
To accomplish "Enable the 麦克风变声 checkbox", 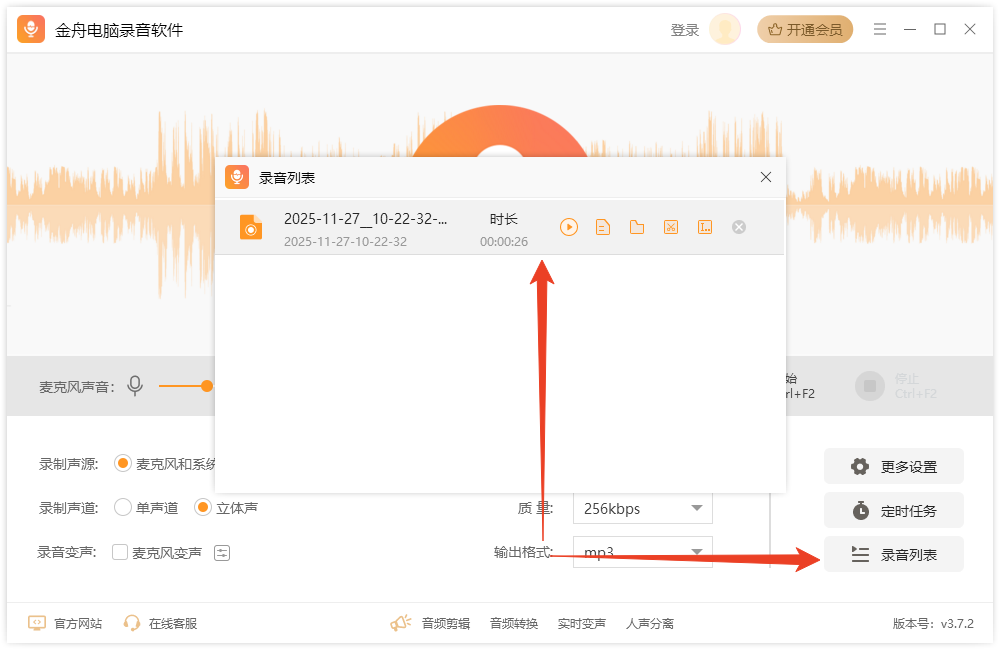I will (119, 552).
